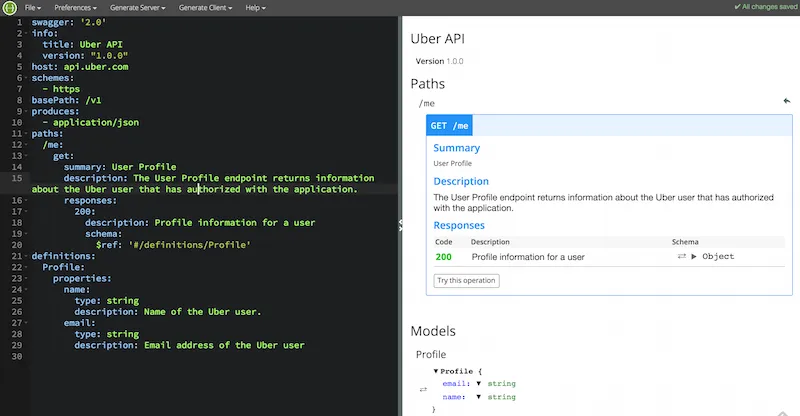Open the Help menu
The height and width of the screenshot is (416, 800).
255,8
